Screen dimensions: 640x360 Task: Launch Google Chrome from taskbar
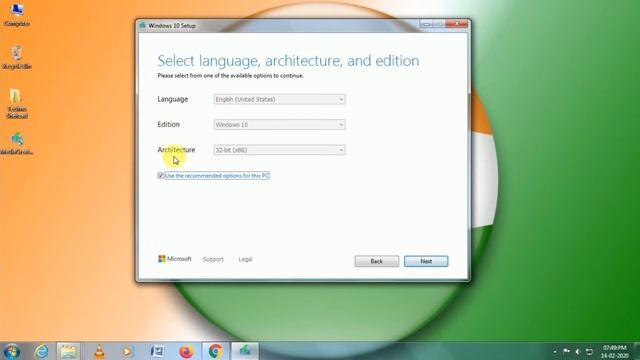[x=216, y=351]
